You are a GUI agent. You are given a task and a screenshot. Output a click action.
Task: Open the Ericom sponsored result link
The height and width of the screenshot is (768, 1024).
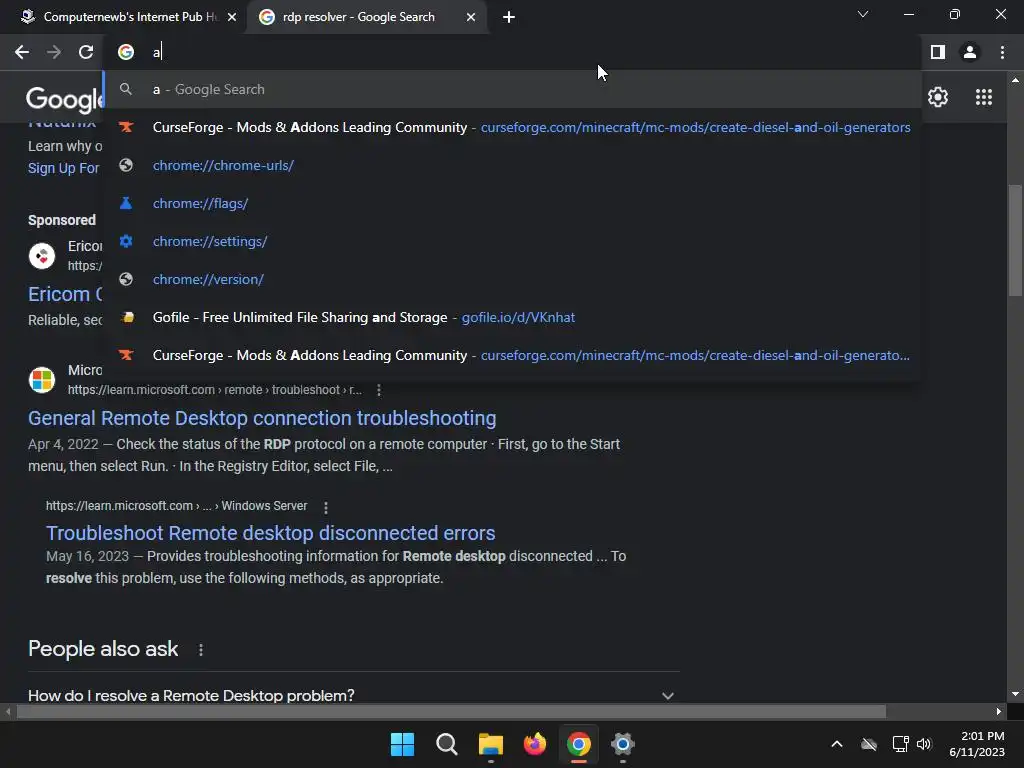click(x=65, y=294)
